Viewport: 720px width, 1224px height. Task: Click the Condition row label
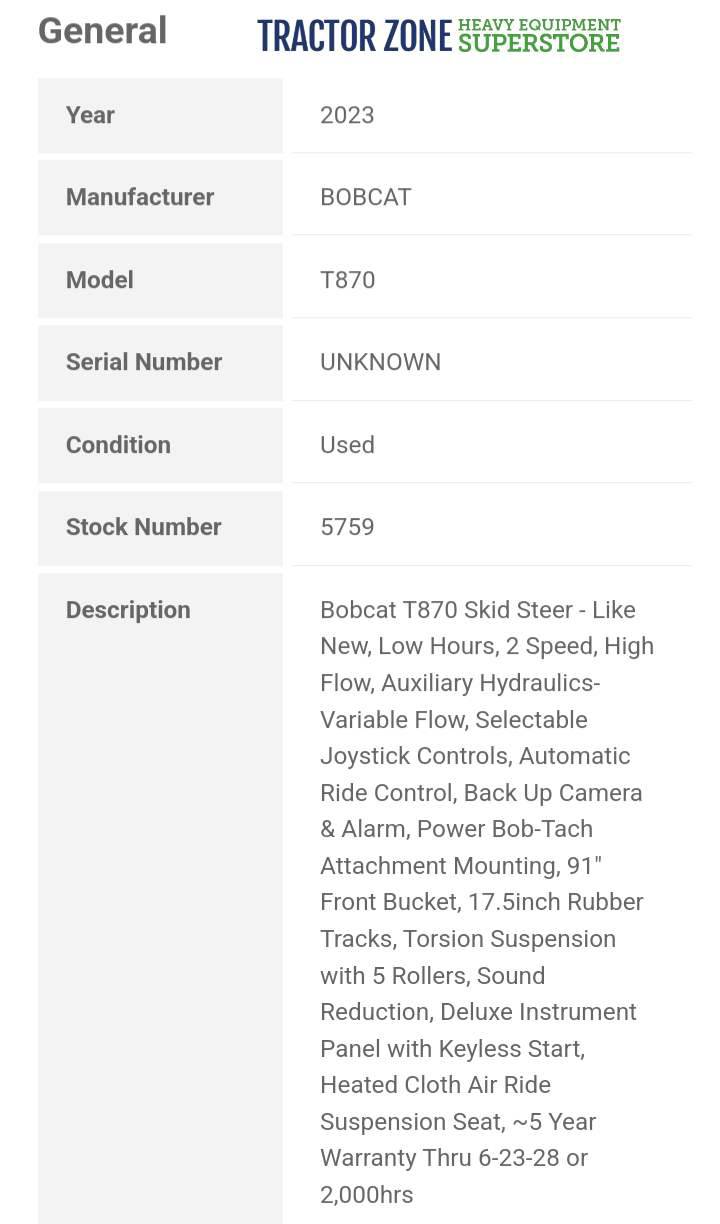pos(118,445)
